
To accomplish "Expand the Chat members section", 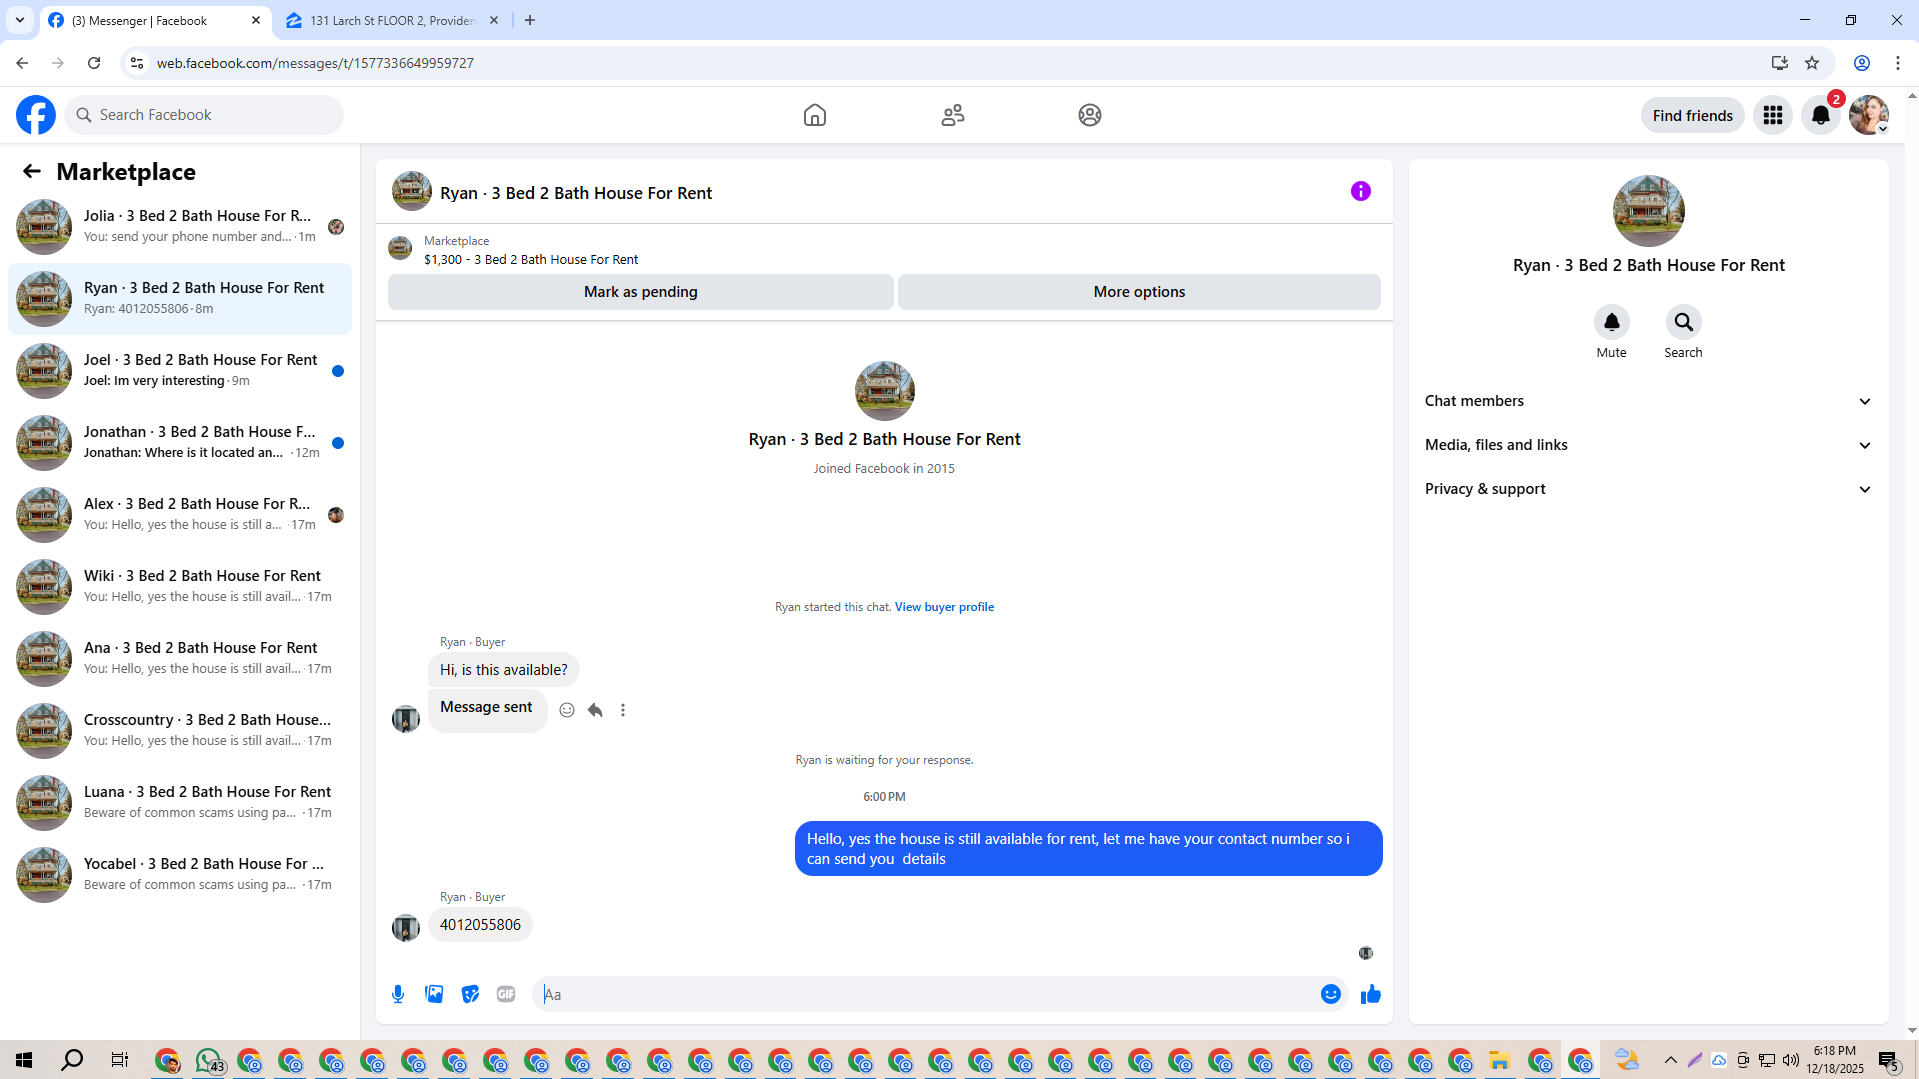I will [x=1648, y=401].
